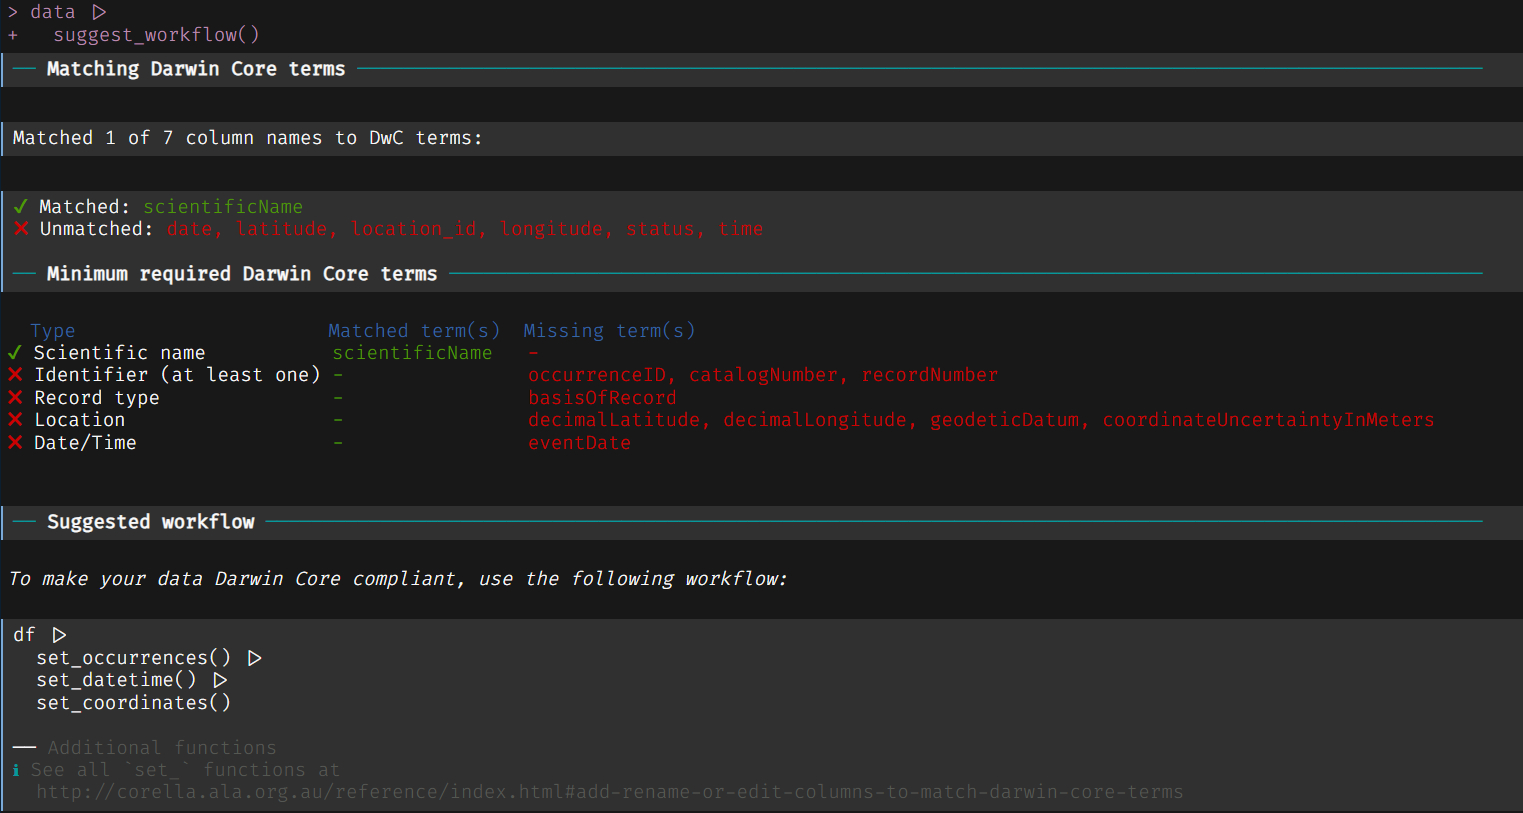Click the Matching Darwin Core terms heading
1523x813 pixels.
click(x=195, y=69)
